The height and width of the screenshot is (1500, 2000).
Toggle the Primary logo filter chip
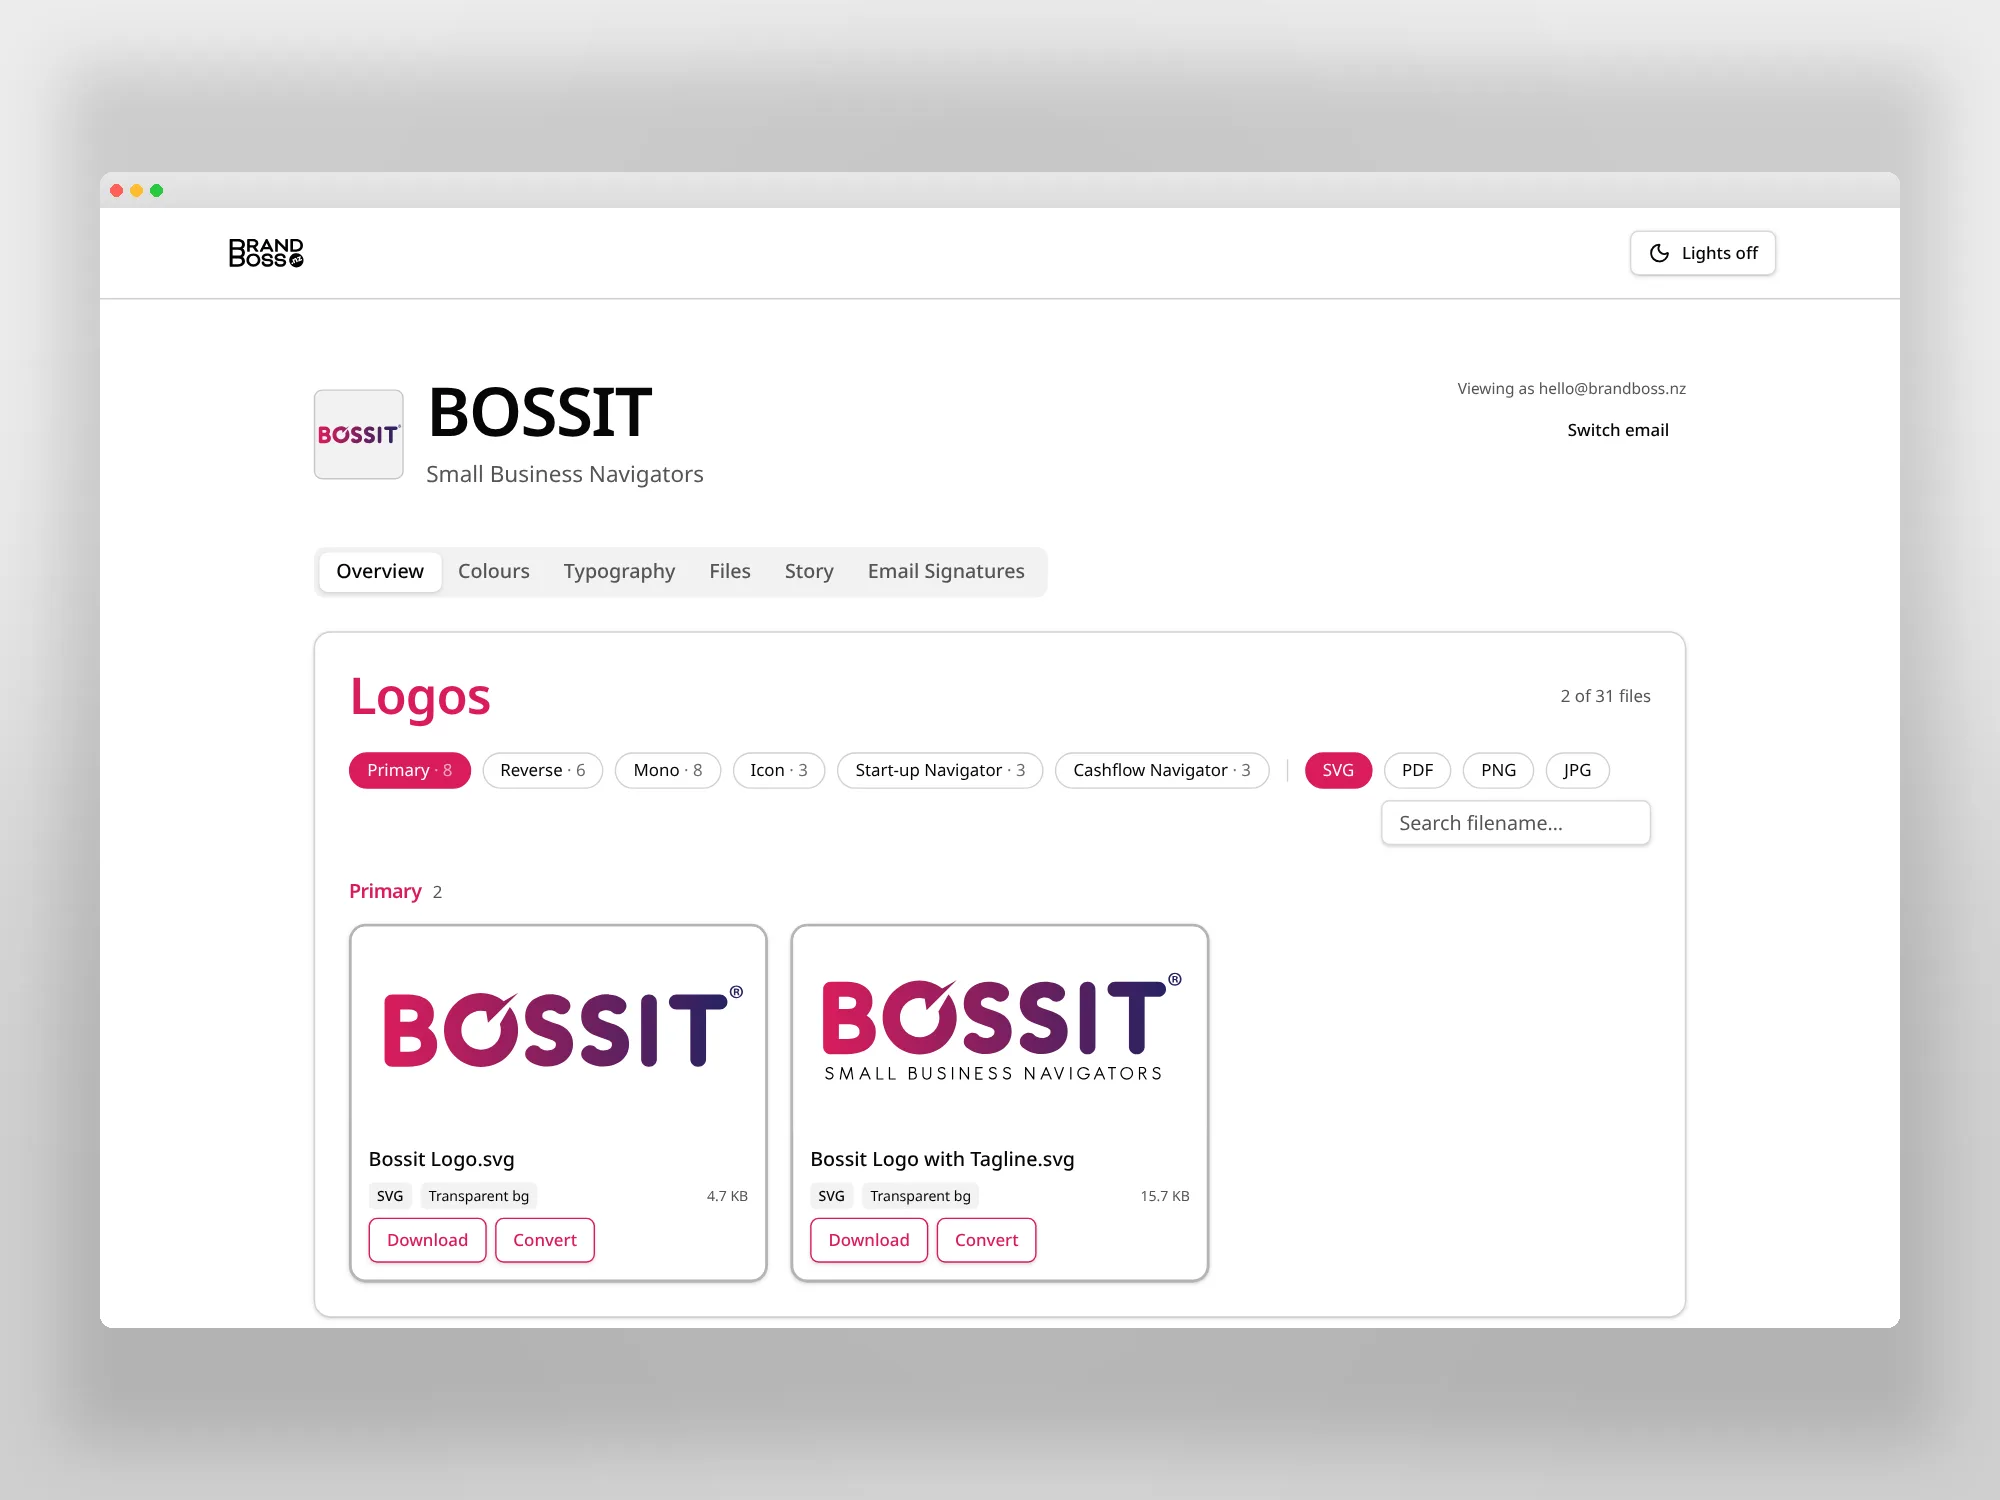[409, 770]
